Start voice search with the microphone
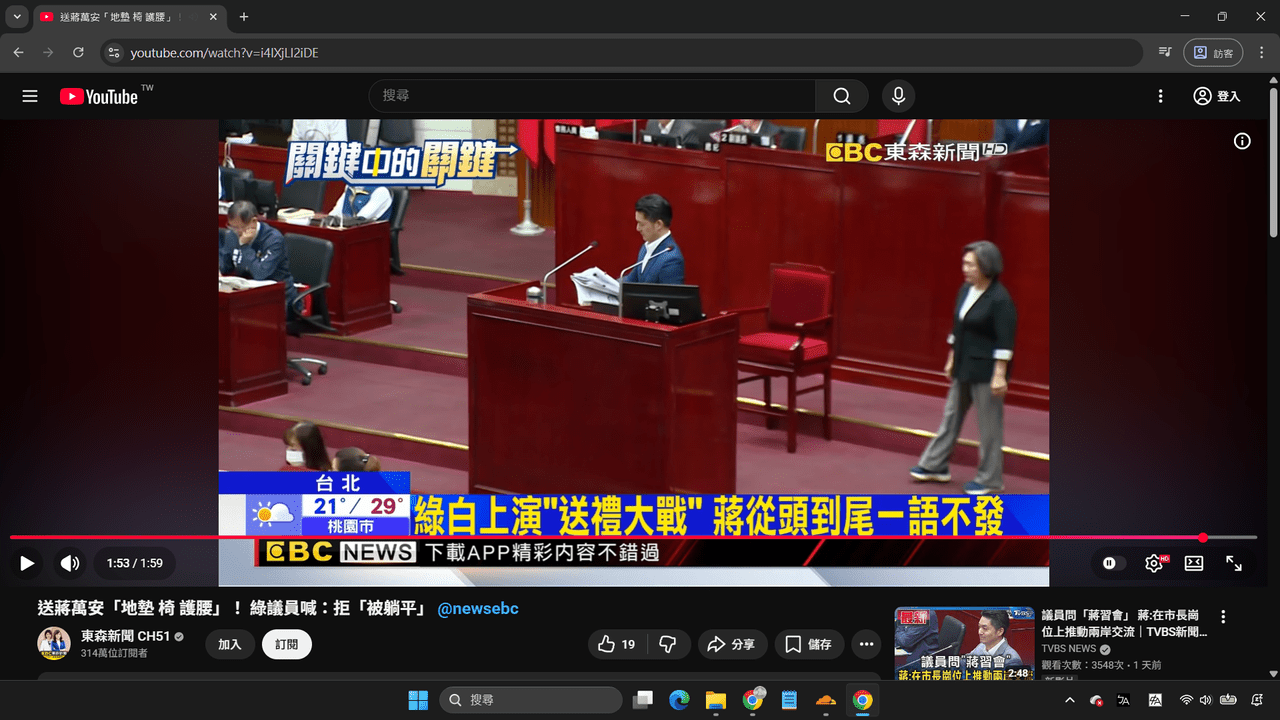The height and width of the screenshot is (720, 1280). coord(898,96)
